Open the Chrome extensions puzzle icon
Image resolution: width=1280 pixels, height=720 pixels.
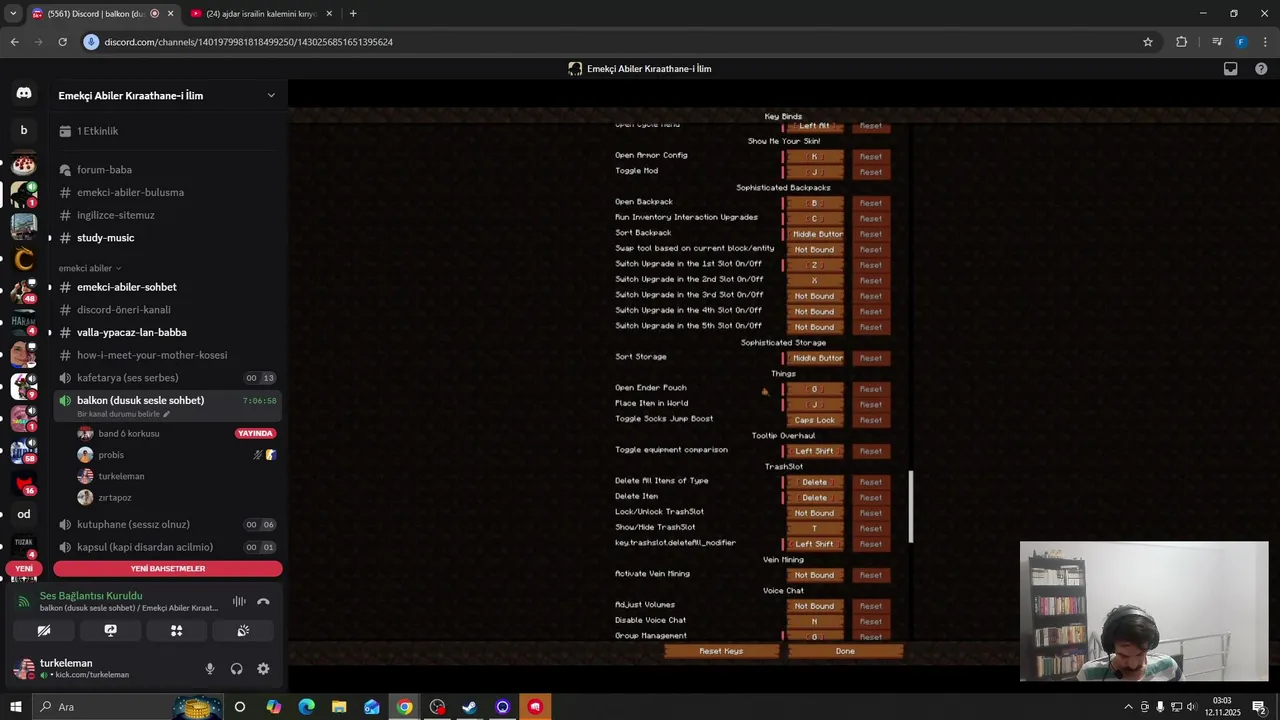pos(1182,42)
